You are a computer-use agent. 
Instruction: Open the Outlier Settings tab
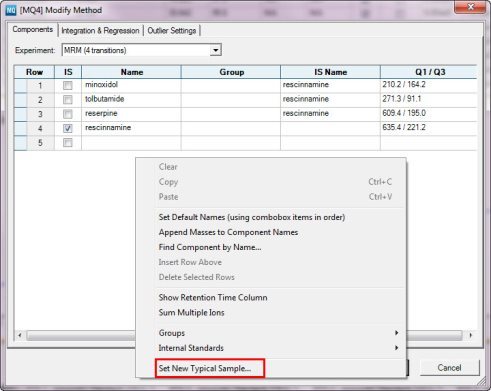click(172, 31)
